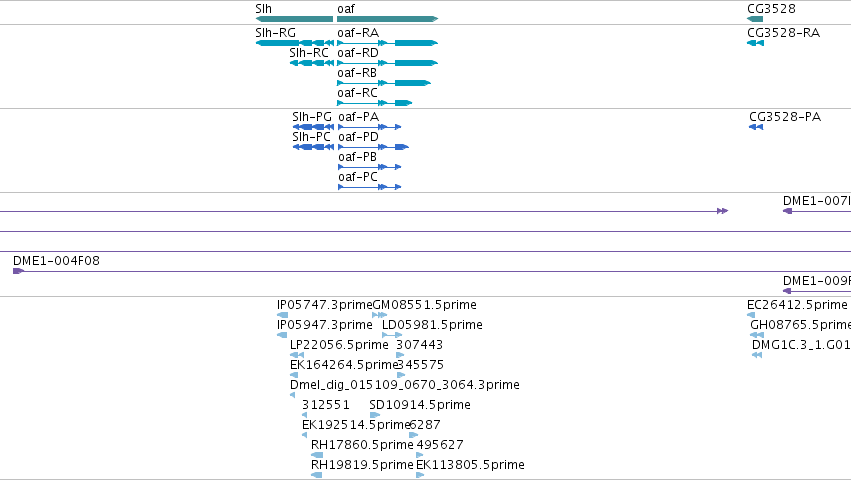Select EST RH17860.5prime
Viewport: 851px width, 480px height.
[x=317, y=456]
